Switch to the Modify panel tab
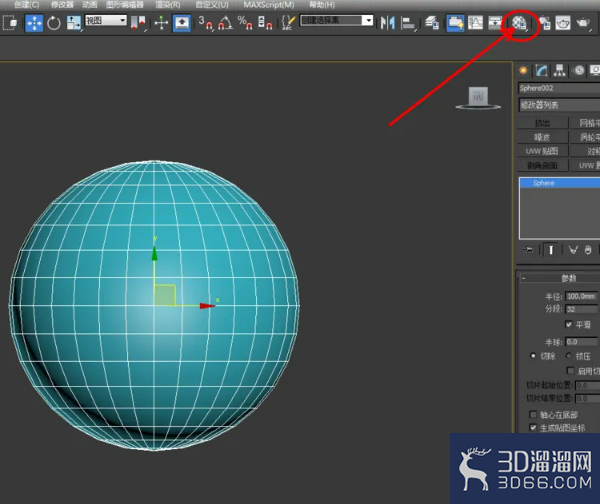The image size is (600, 504). [541, 70]
